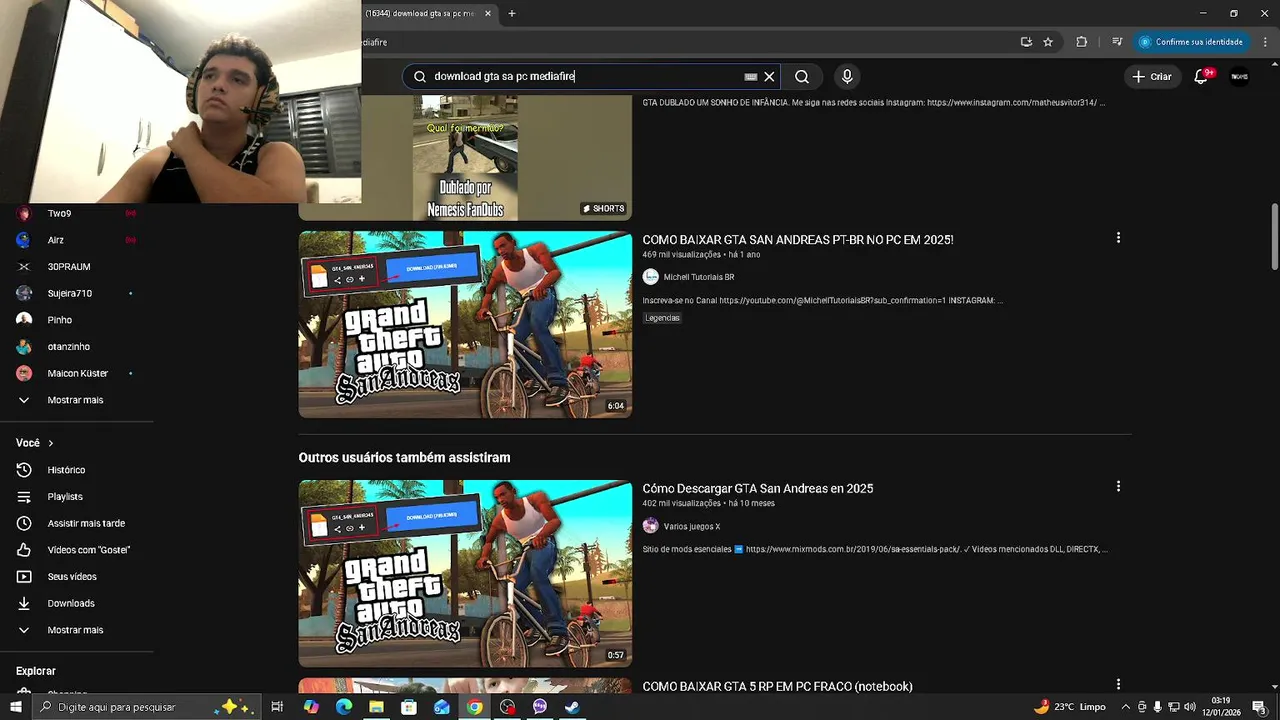
Task: Close the 'download gta sa pc' tab
Action: tap(488, 13)
